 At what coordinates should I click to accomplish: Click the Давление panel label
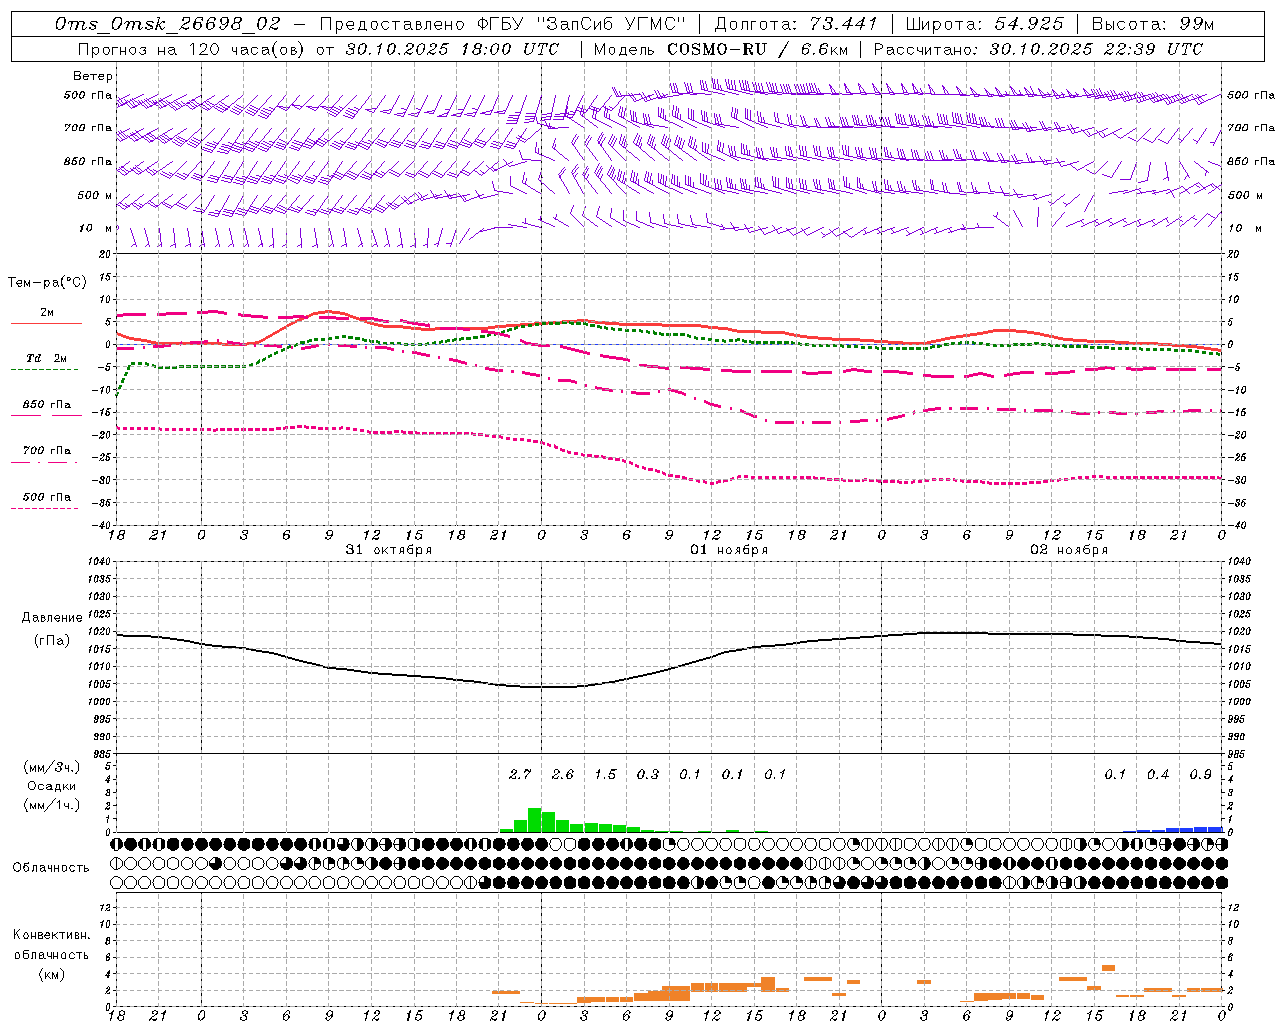pos(52,618)
